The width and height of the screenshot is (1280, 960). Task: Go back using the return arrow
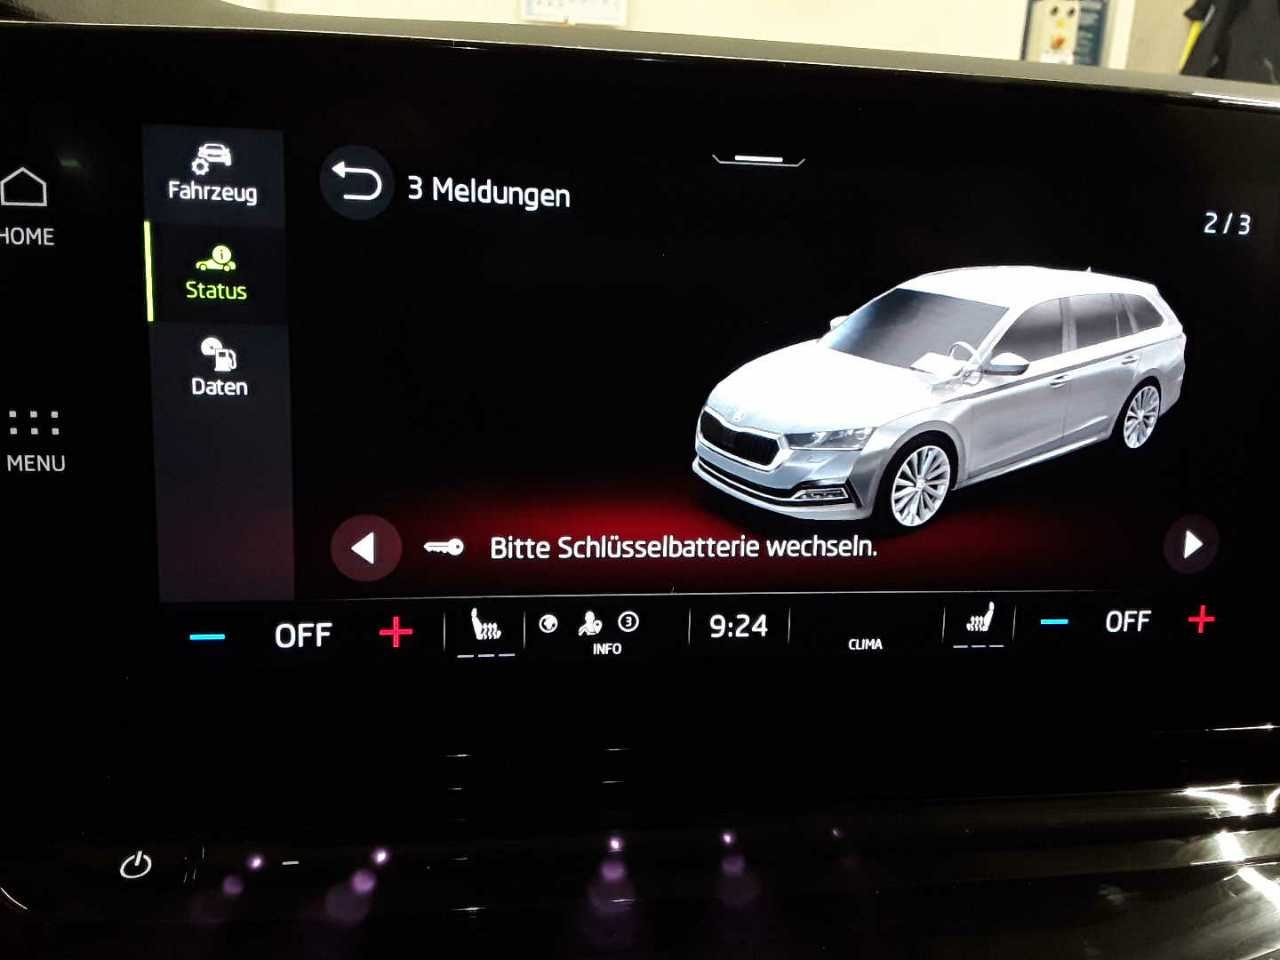point(356,184)
